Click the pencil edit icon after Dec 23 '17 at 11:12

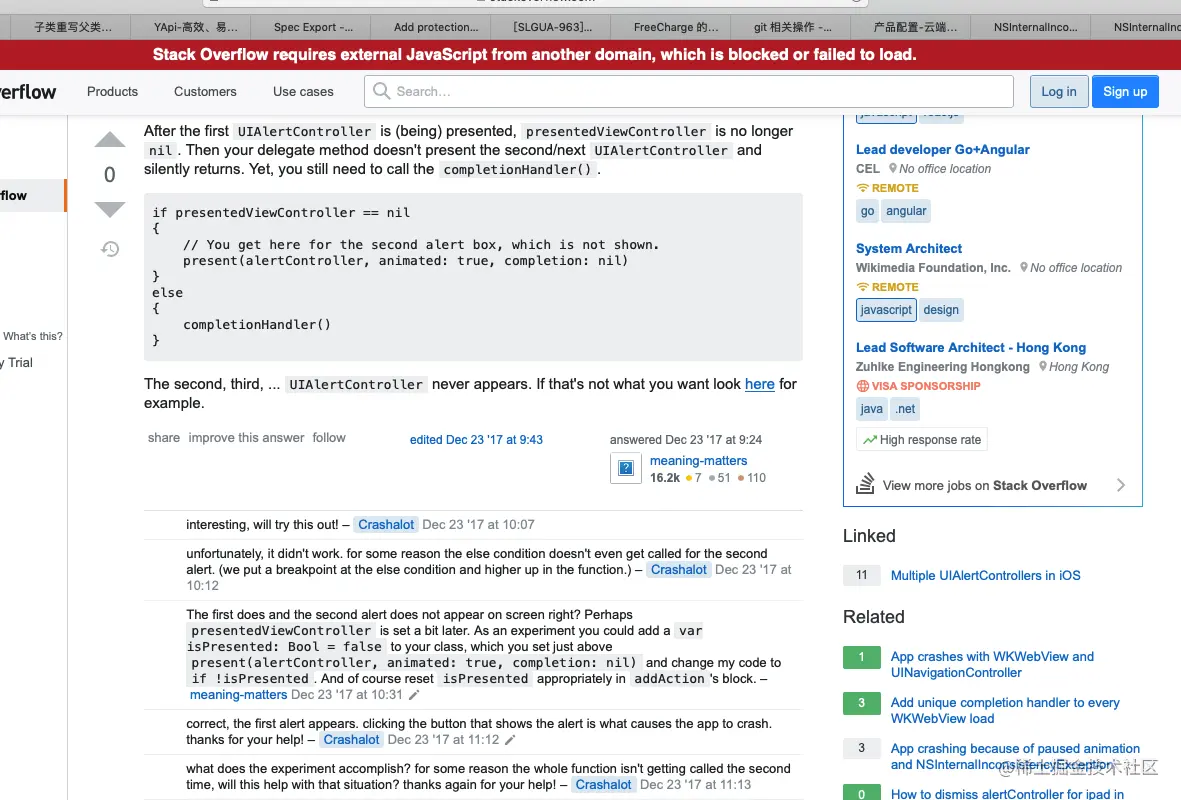[510, 740]
